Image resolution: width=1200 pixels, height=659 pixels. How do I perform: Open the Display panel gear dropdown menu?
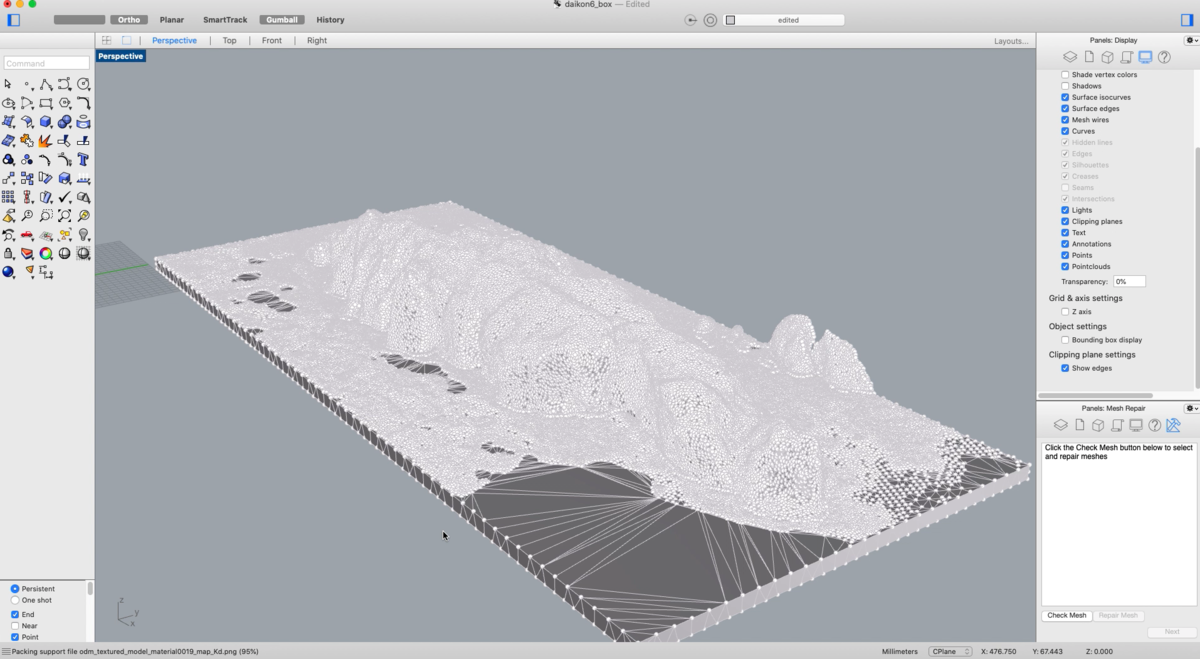tap(1190, 40)
